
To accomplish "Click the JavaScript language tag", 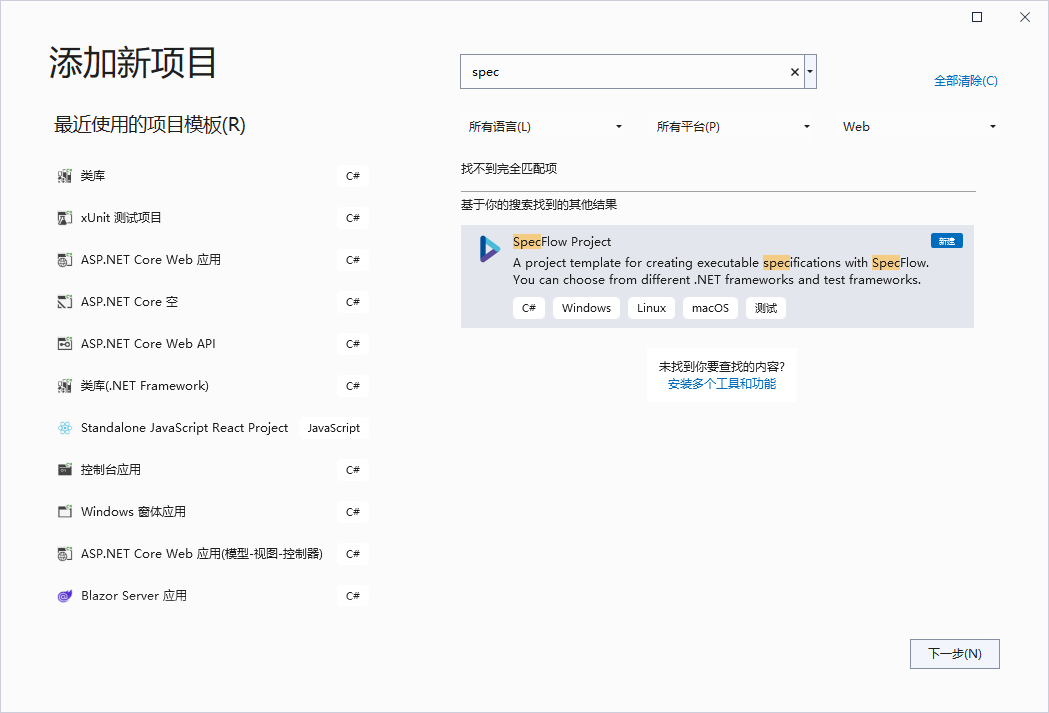I will 333,428.
